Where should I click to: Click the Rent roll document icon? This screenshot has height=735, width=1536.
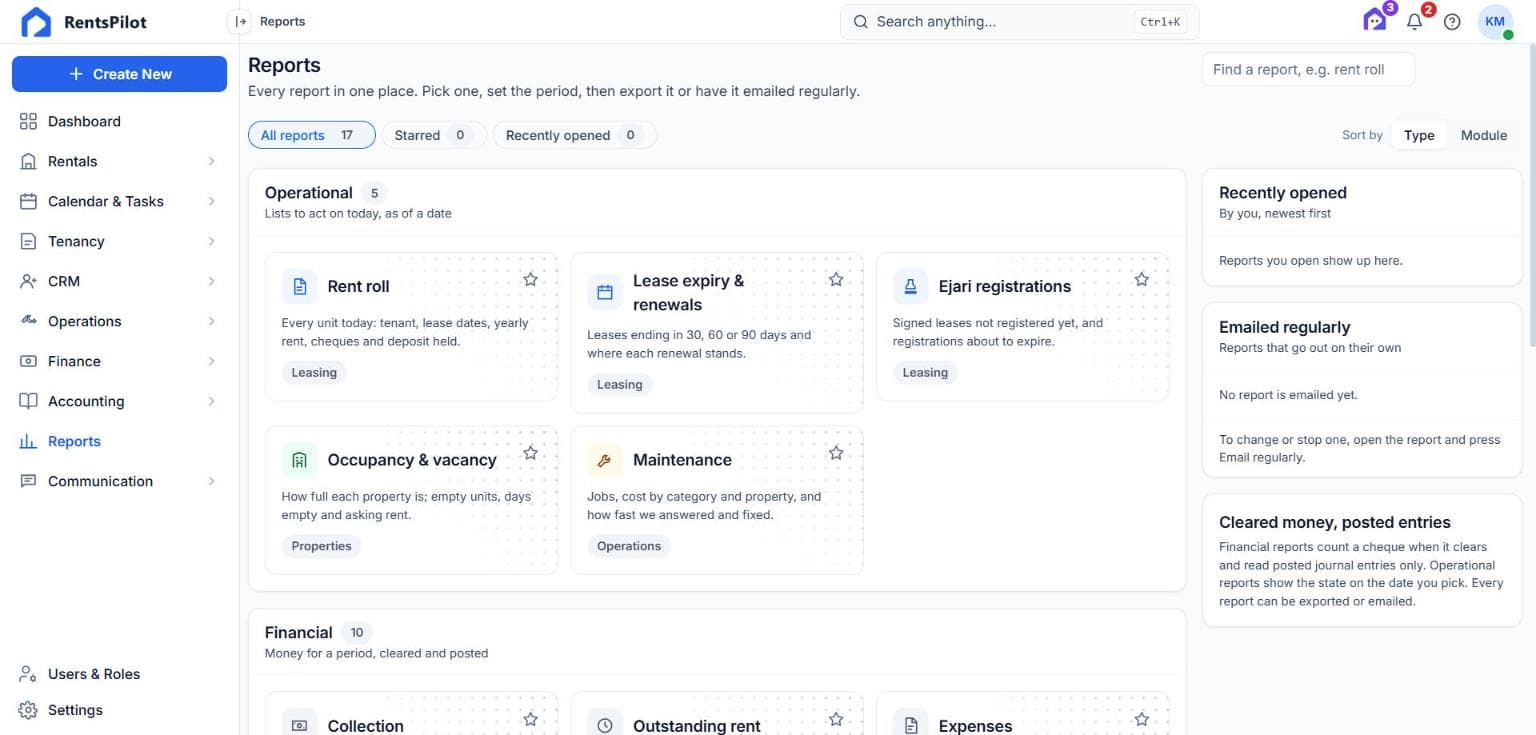click(x=299, y=286)
